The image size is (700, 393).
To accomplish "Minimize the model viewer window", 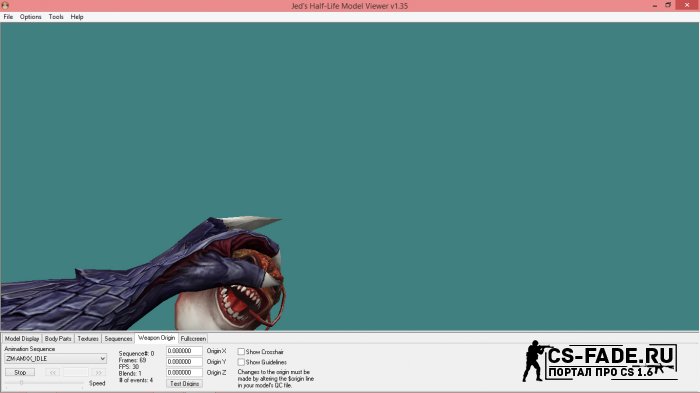I will 655,5.
